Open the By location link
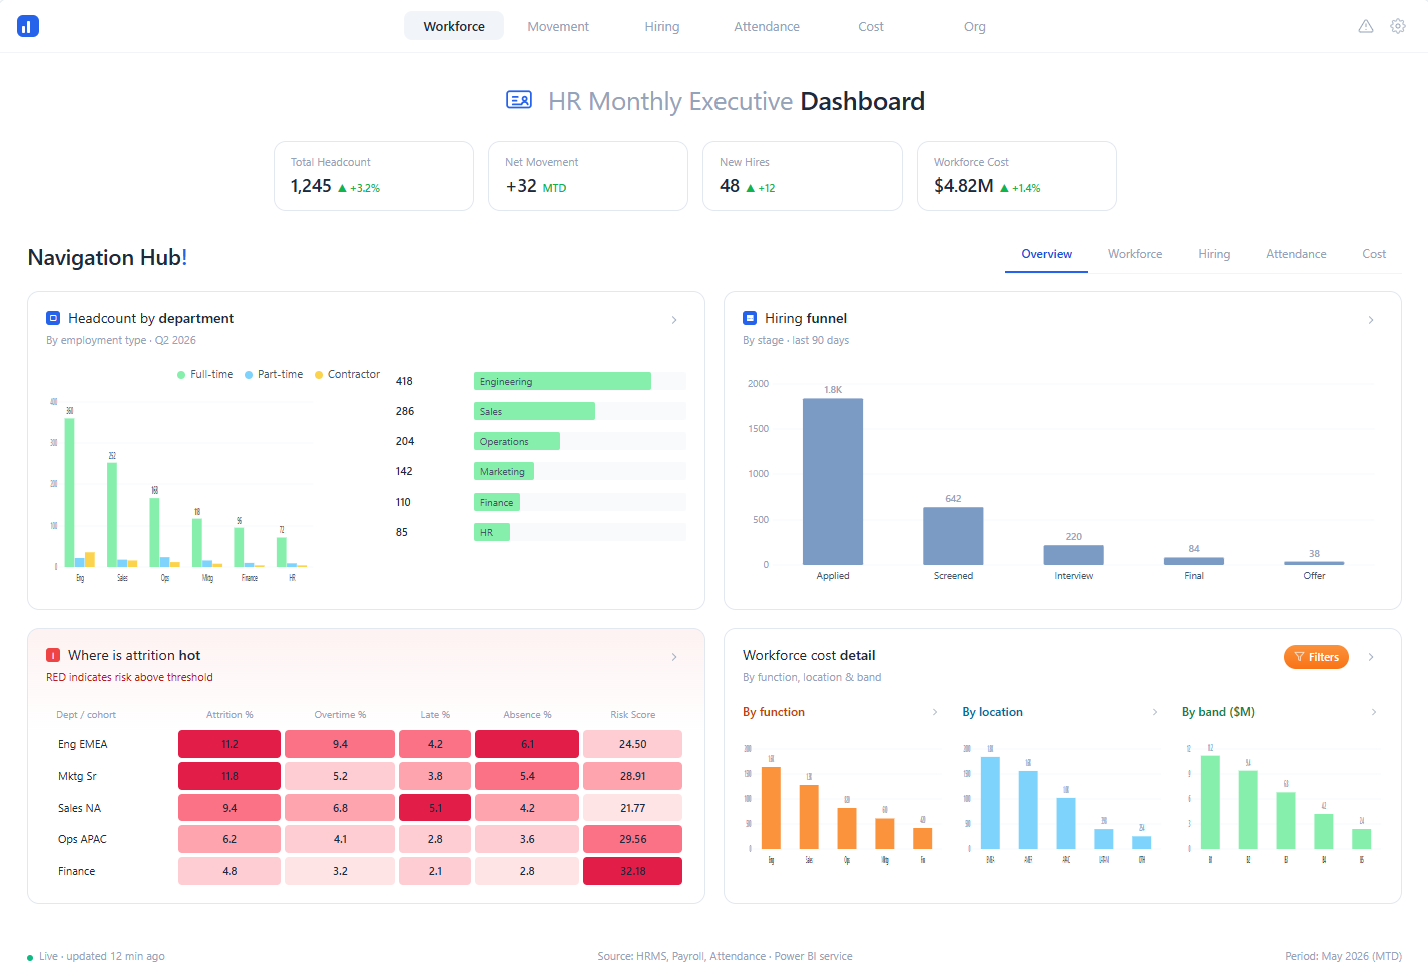This screenshot has width=1428, height=976. (x=993, y=712)
